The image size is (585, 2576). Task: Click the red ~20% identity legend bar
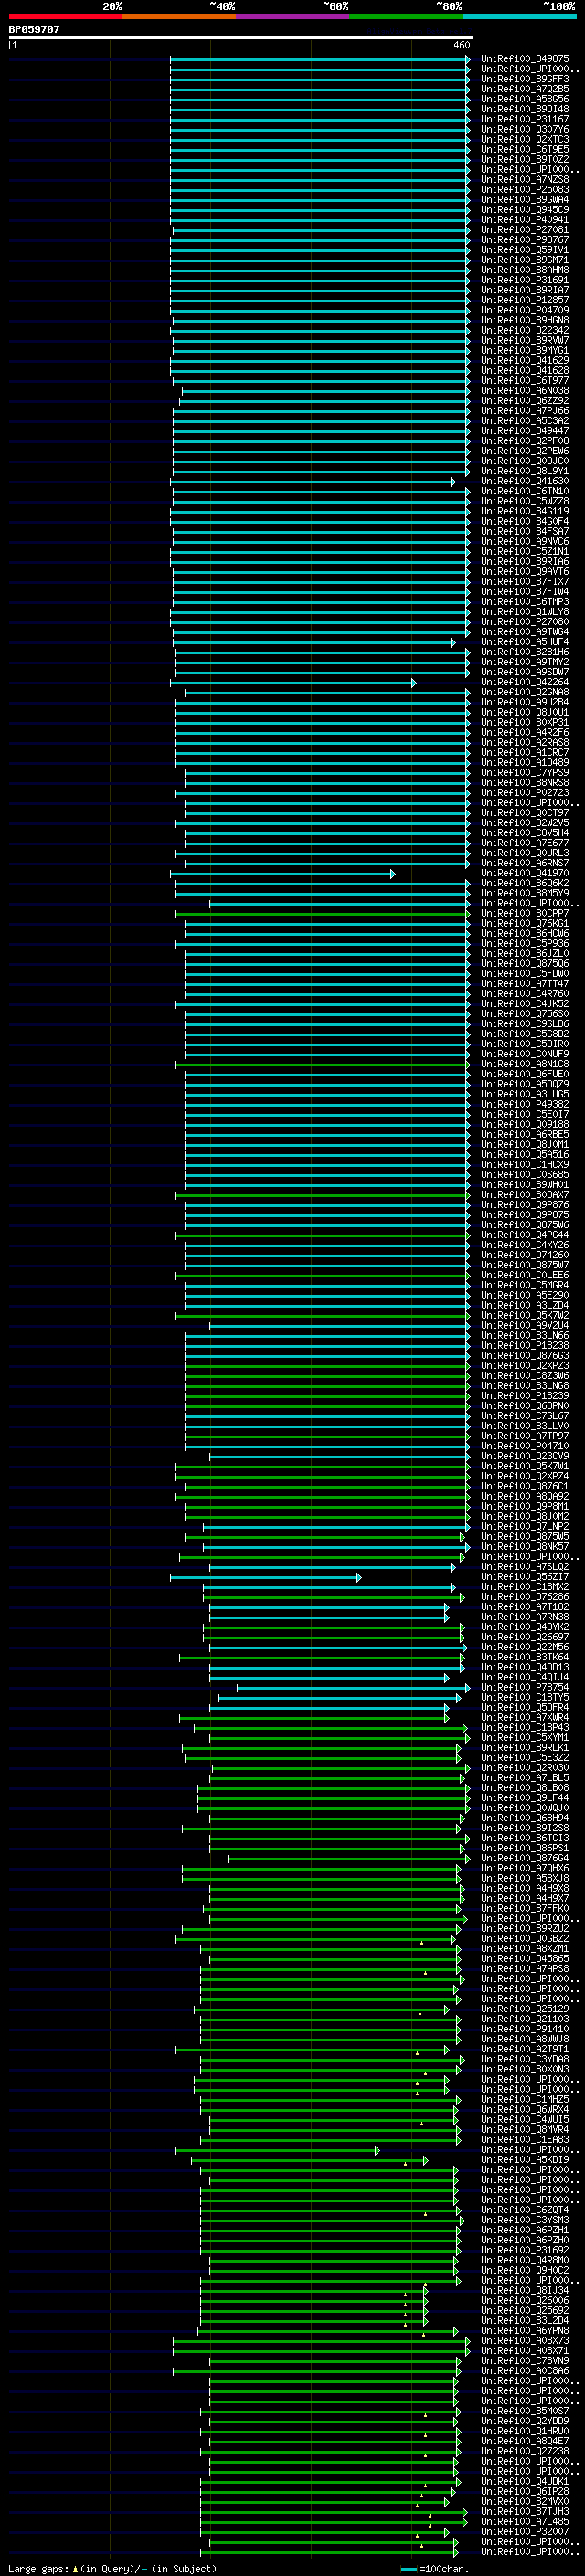(66, 16)
